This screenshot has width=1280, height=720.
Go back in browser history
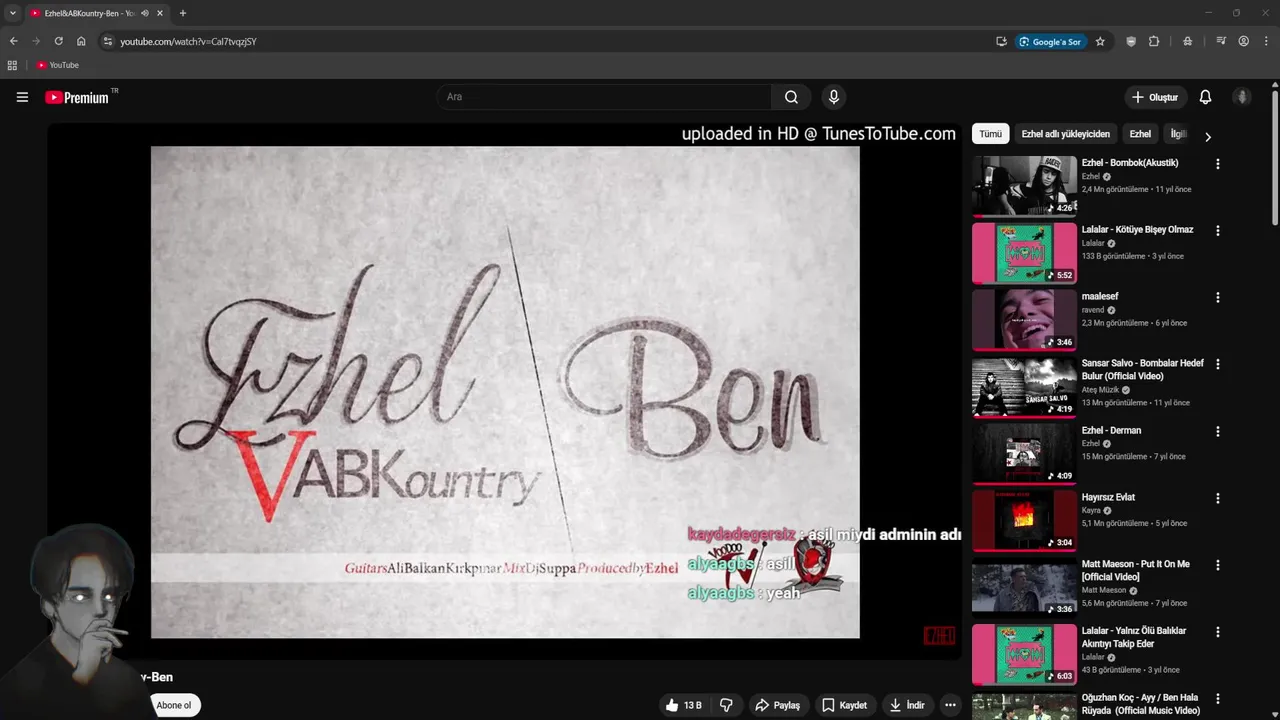pos(13,41)
